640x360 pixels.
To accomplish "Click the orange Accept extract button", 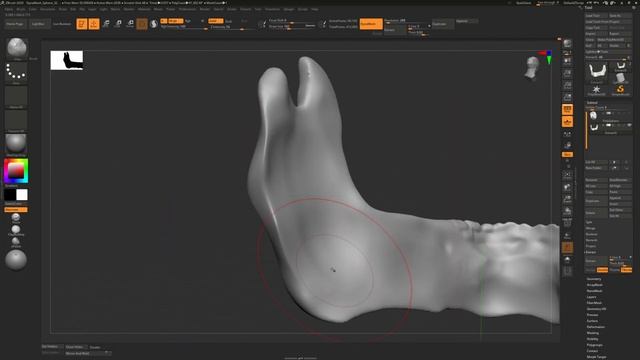I will click(x=602, y=270).
